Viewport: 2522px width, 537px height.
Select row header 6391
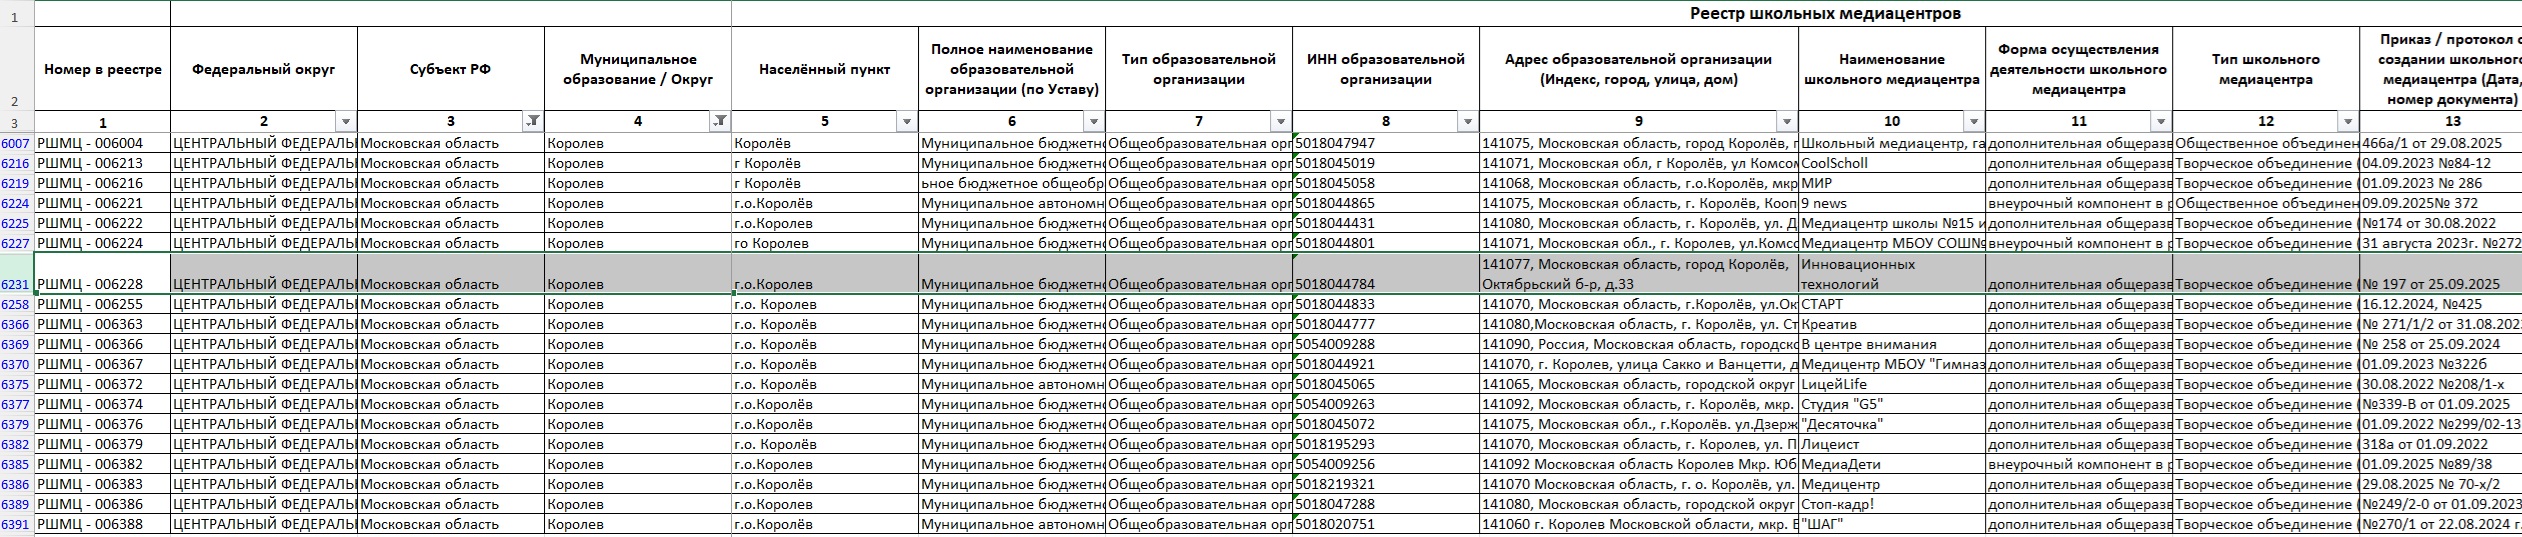tap(16, 524)
